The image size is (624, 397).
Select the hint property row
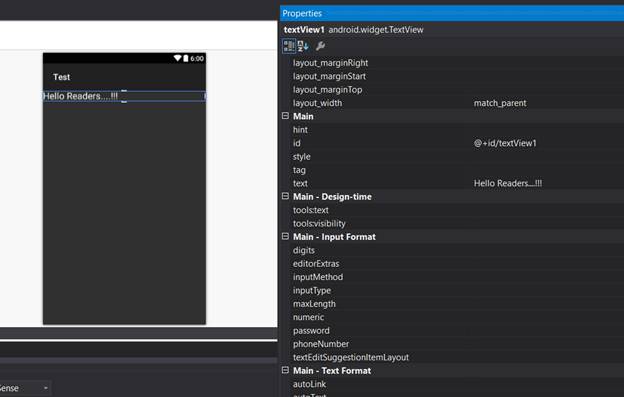452,130
